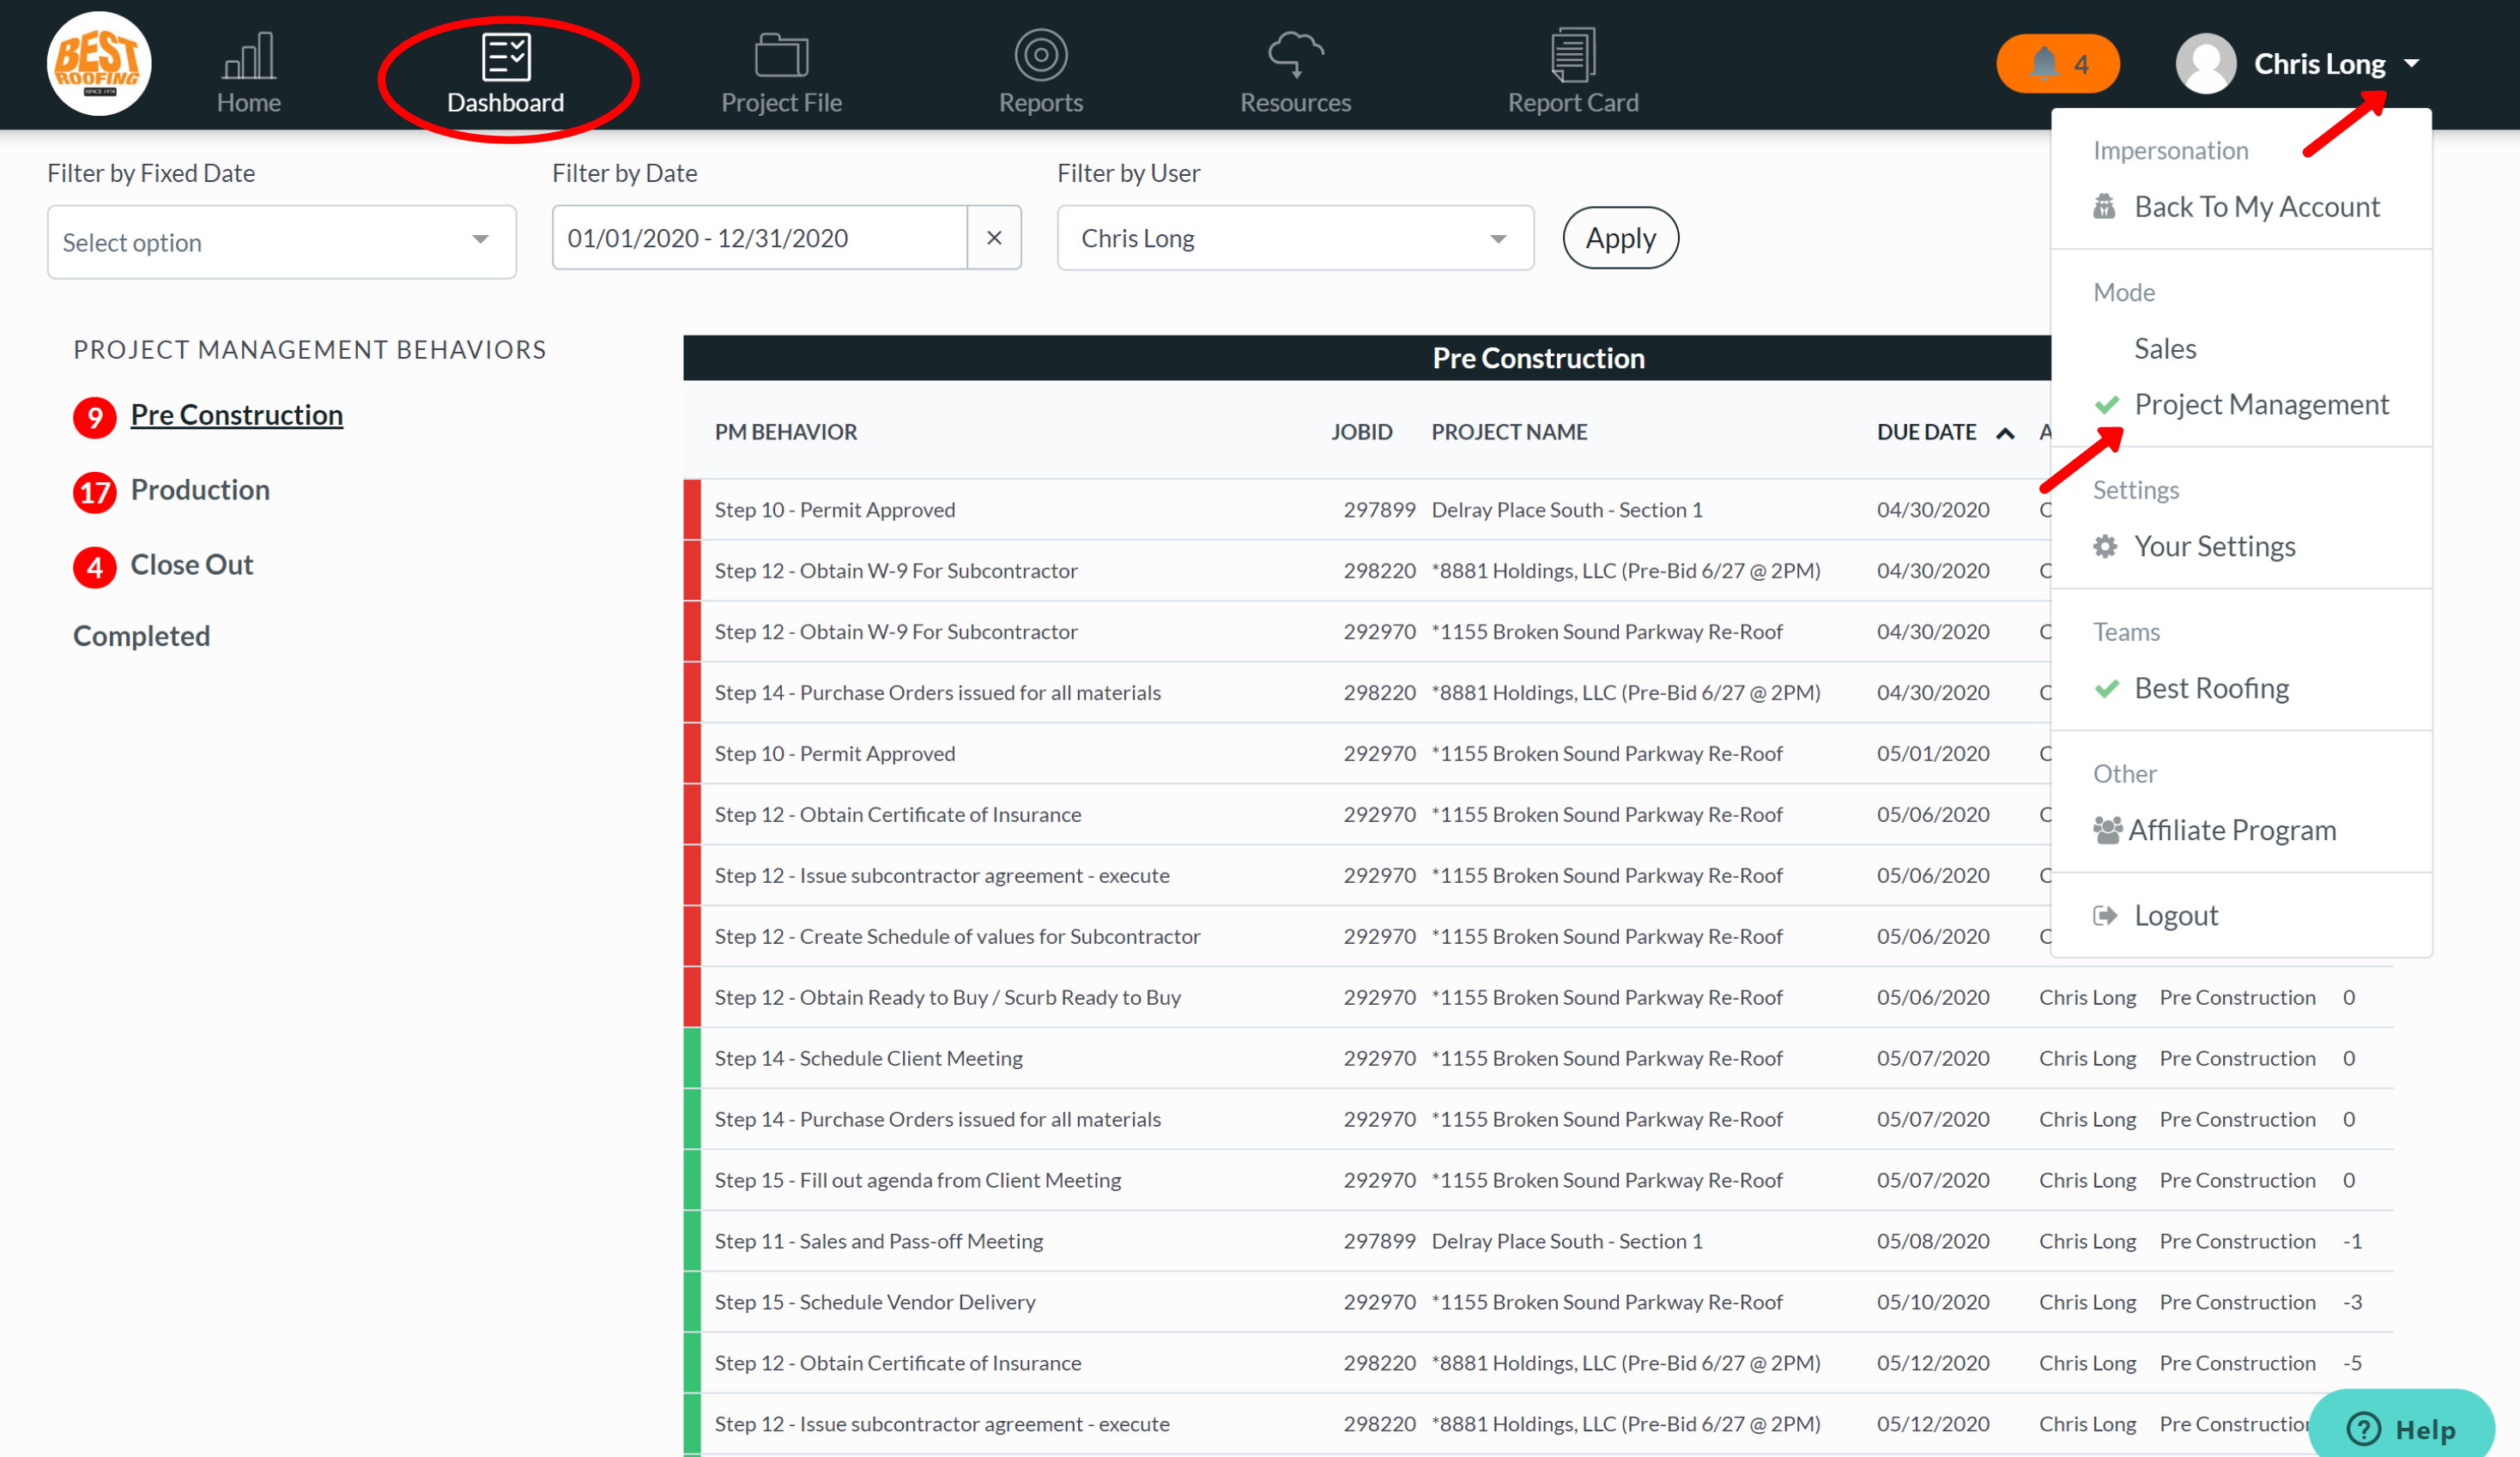The width and height of the screenshot is (2520, 1457).
Task: Click the Logout arrow icon
Action: [2105, 915]
